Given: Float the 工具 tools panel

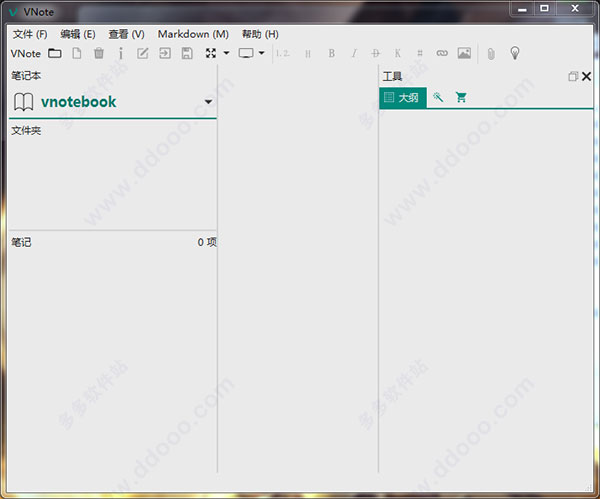Looking at the screenshot, I should click(x=573, y=77).
